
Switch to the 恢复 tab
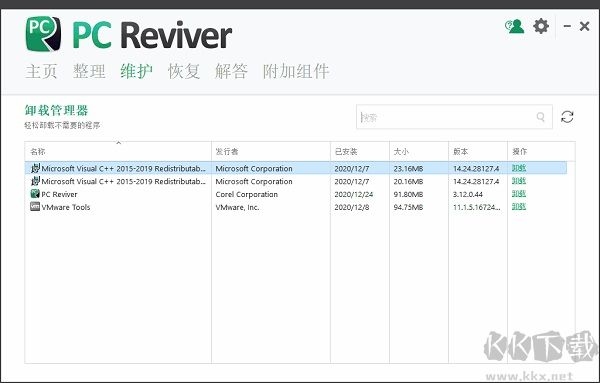tap(184, 71)
